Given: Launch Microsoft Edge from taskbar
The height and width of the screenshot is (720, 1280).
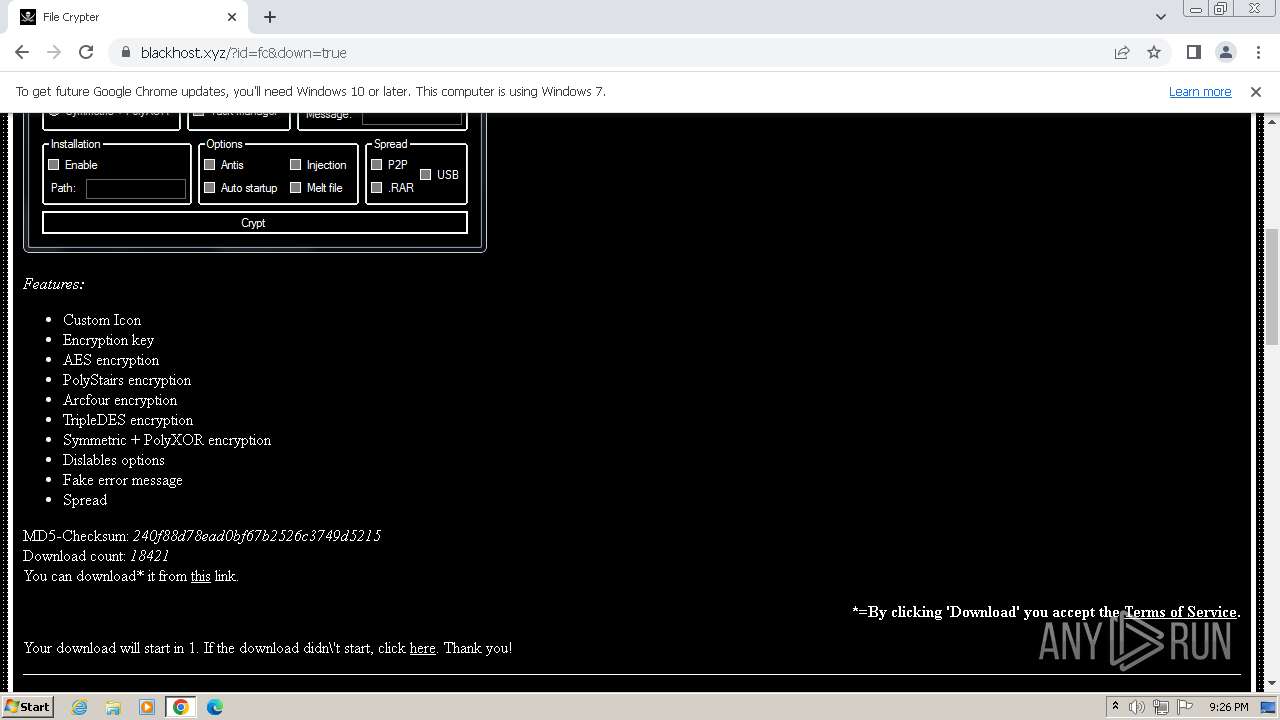Looking at the screenshot, I should click(x=215, y=707).
